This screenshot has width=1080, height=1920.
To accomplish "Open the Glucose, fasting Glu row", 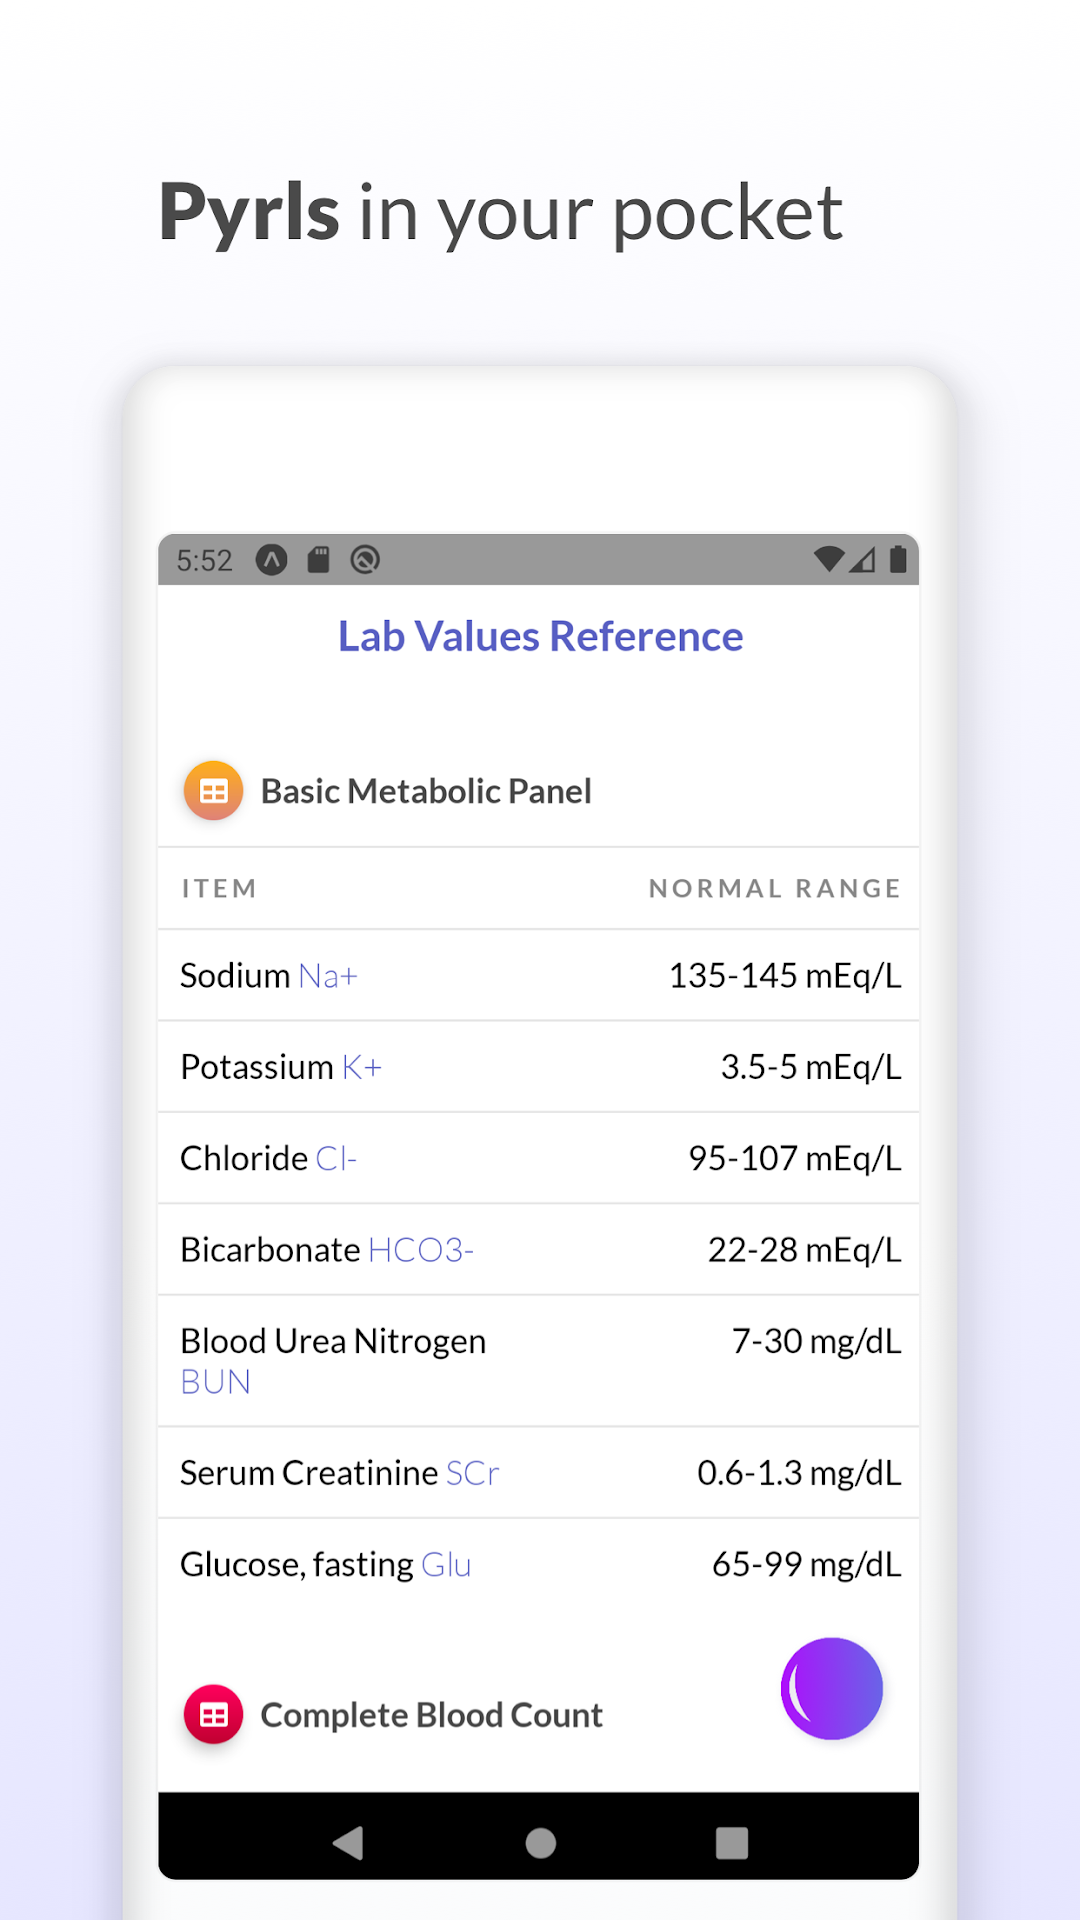I will (539, 1564).
